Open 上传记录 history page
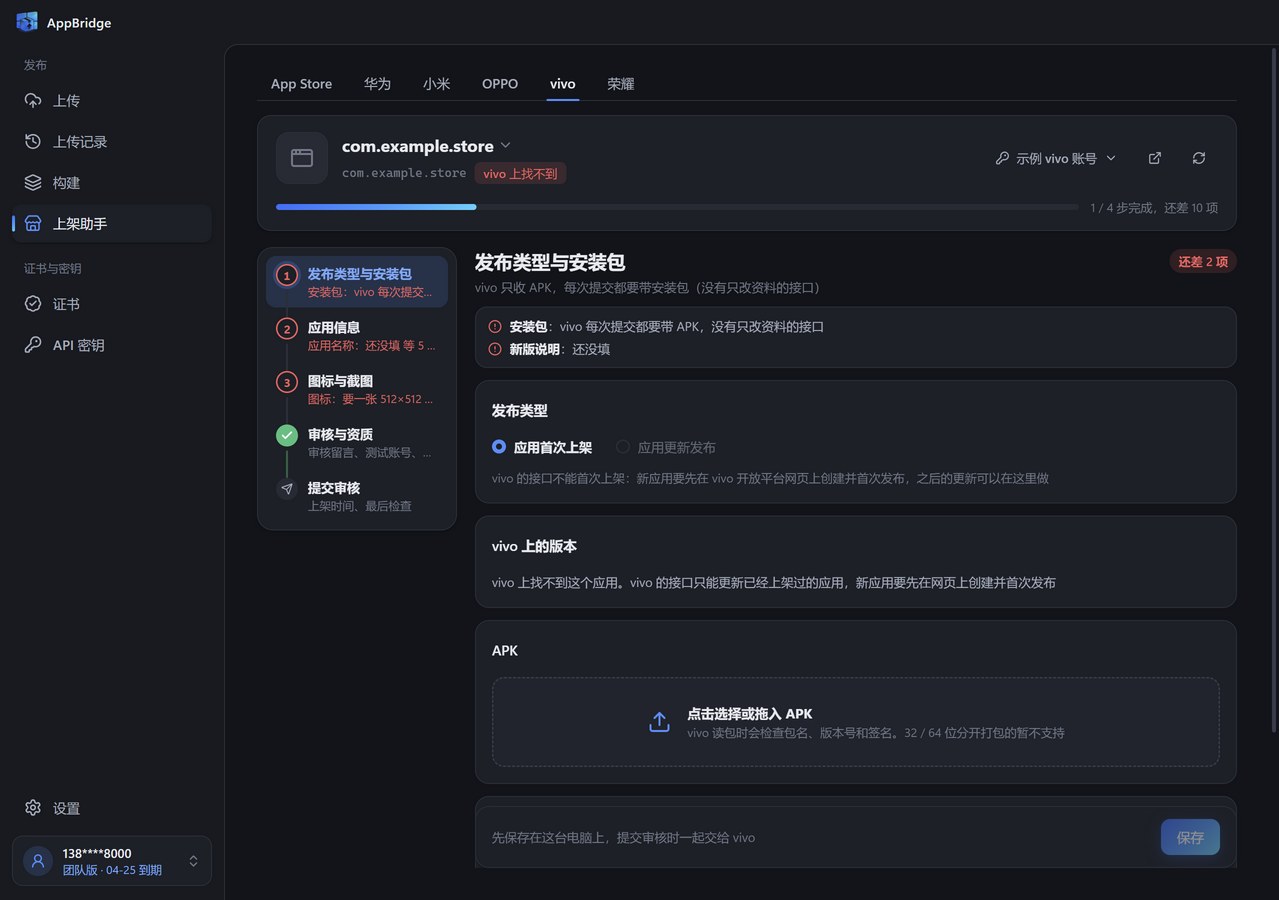1279x900 pixels. 112,142
